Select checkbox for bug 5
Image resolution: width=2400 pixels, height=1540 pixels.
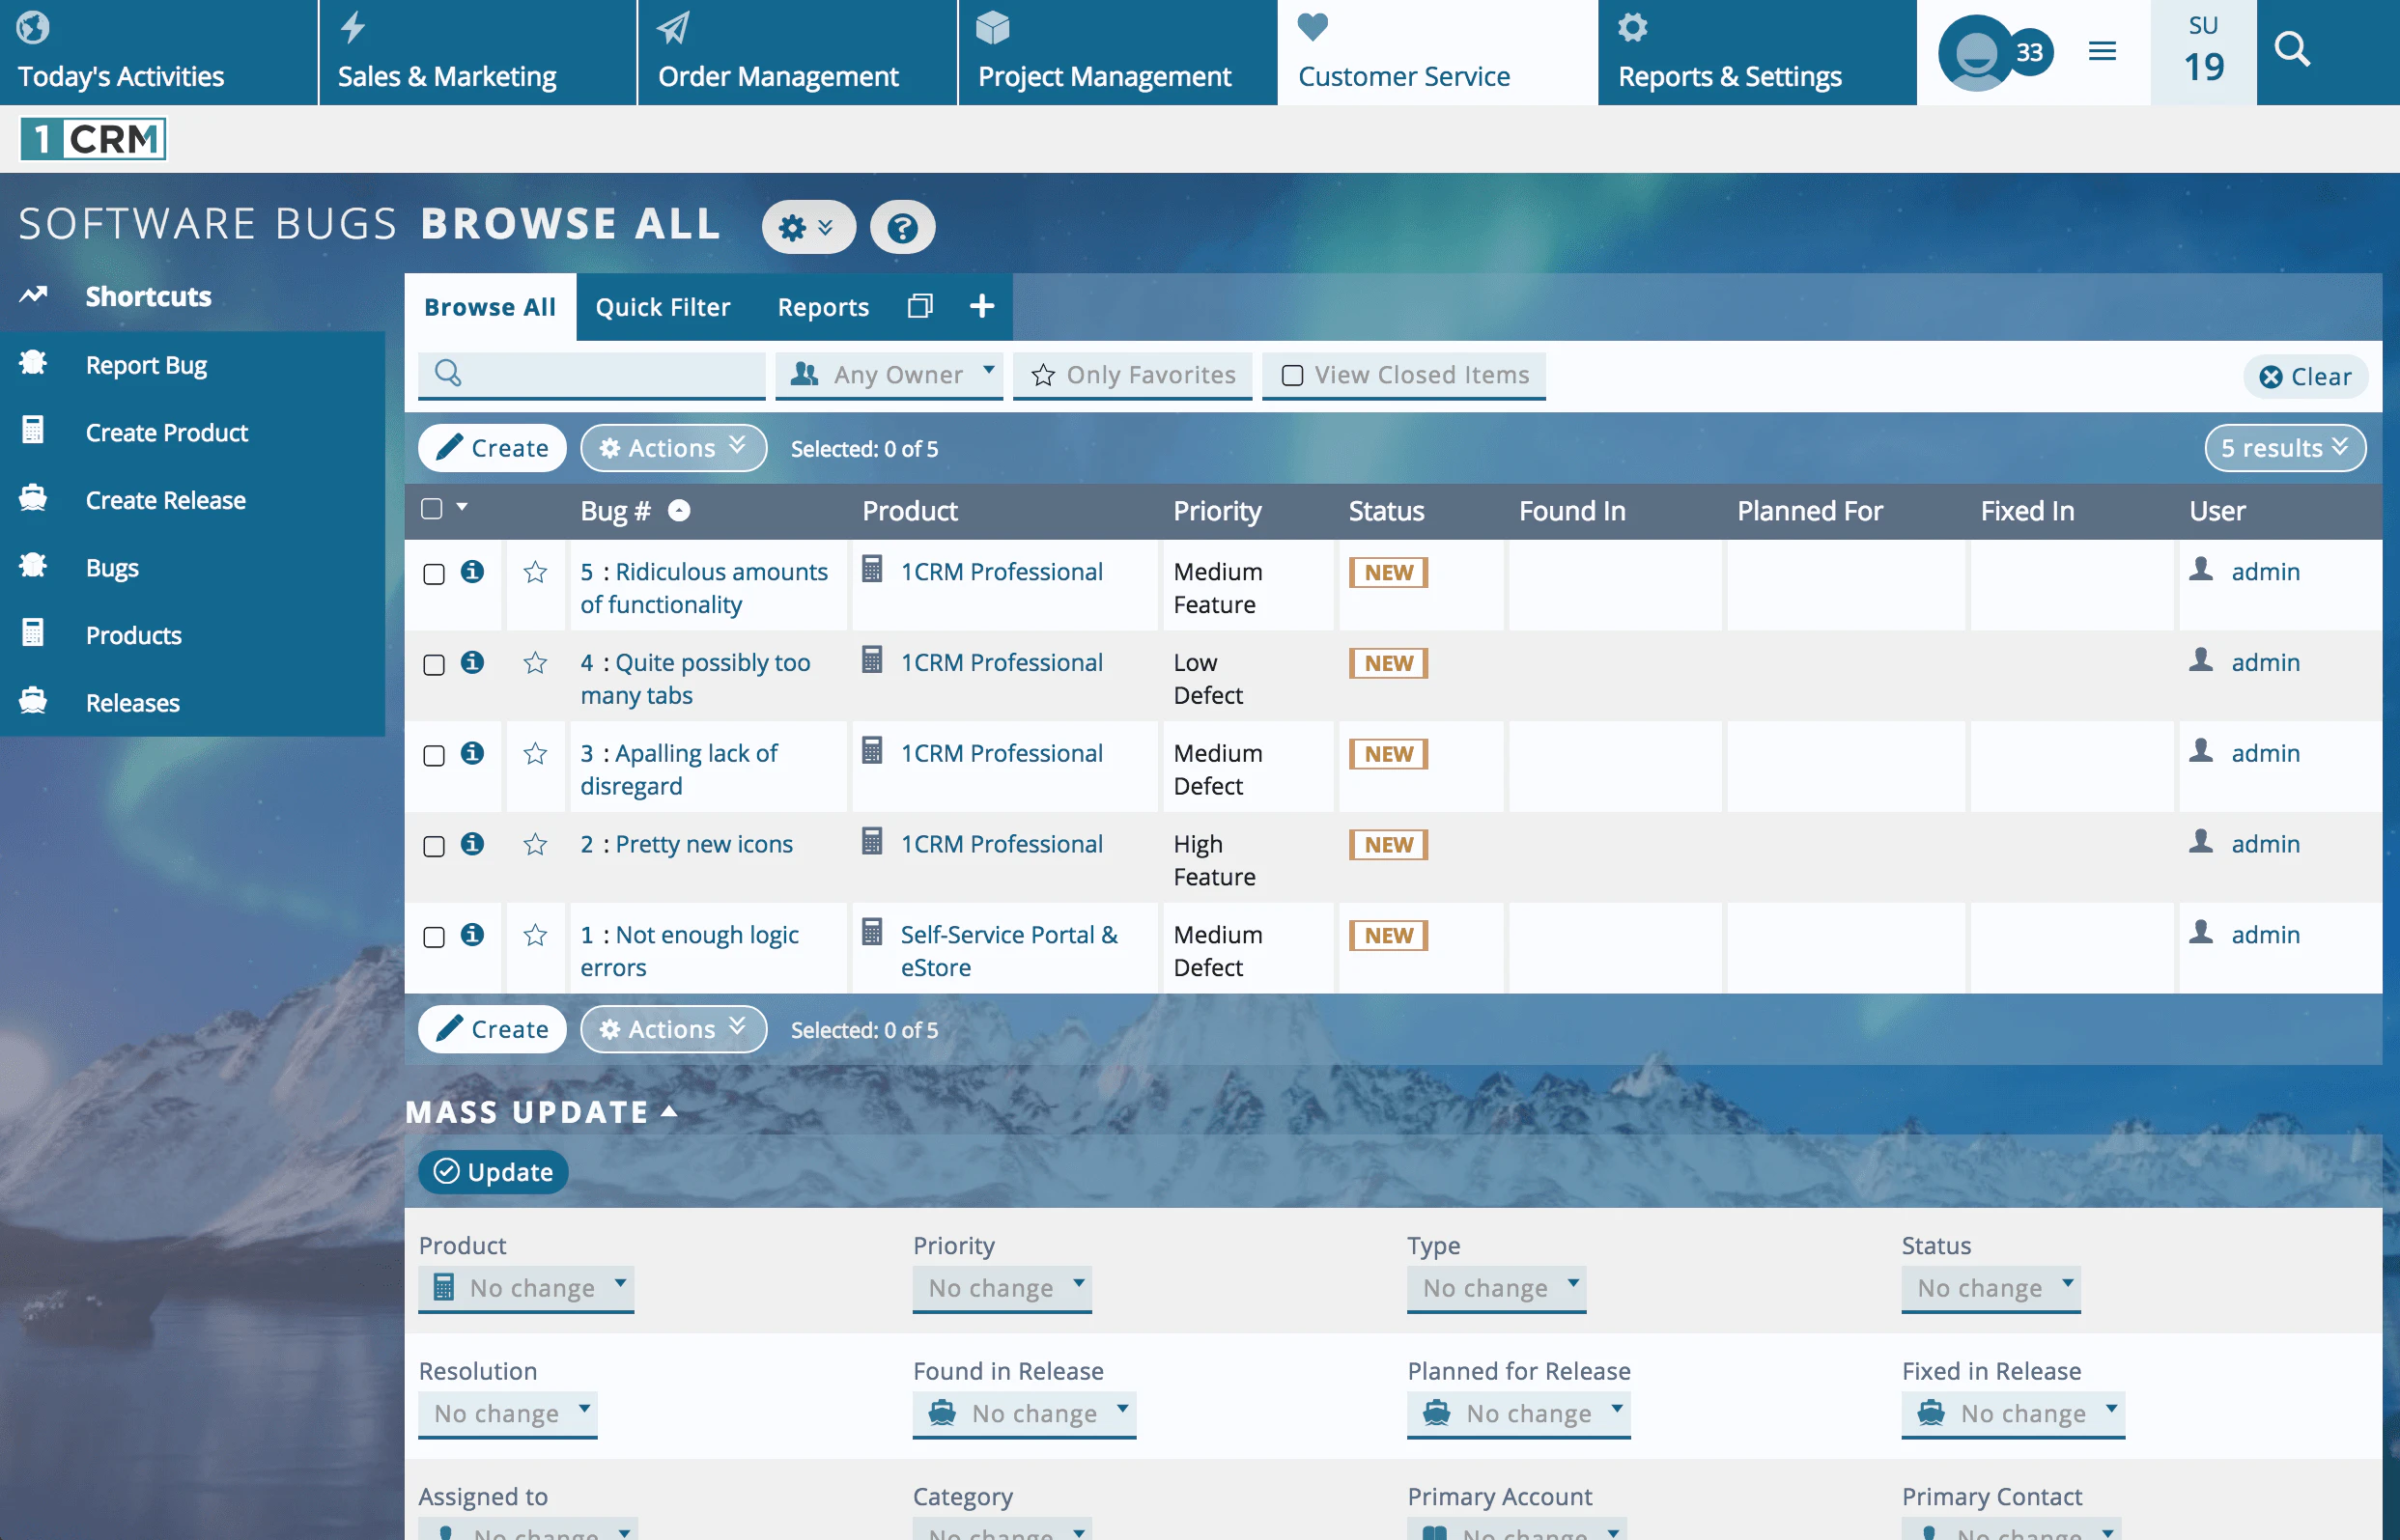click(x=434, y=574)
